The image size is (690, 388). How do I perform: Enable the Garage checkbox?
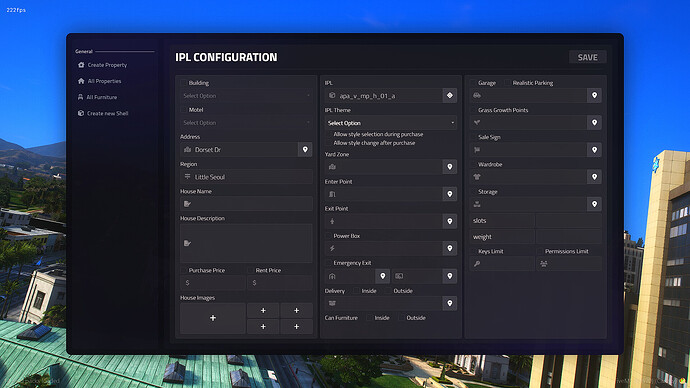click(473, 83)
